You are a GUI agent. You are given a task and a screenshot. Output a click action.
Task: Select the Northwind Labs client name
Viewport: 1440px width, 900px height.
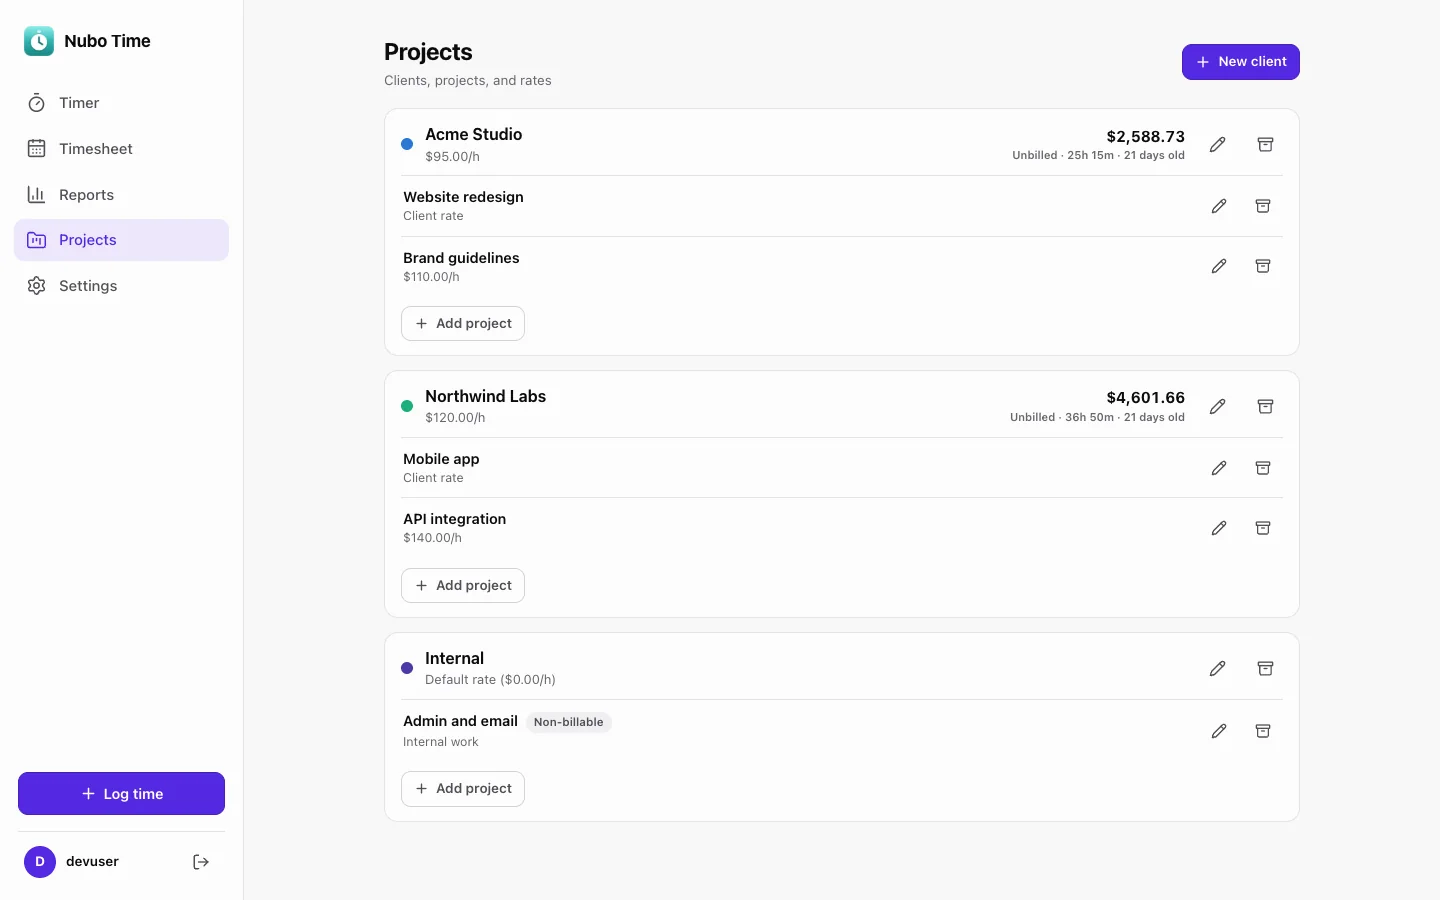point(485,396)
